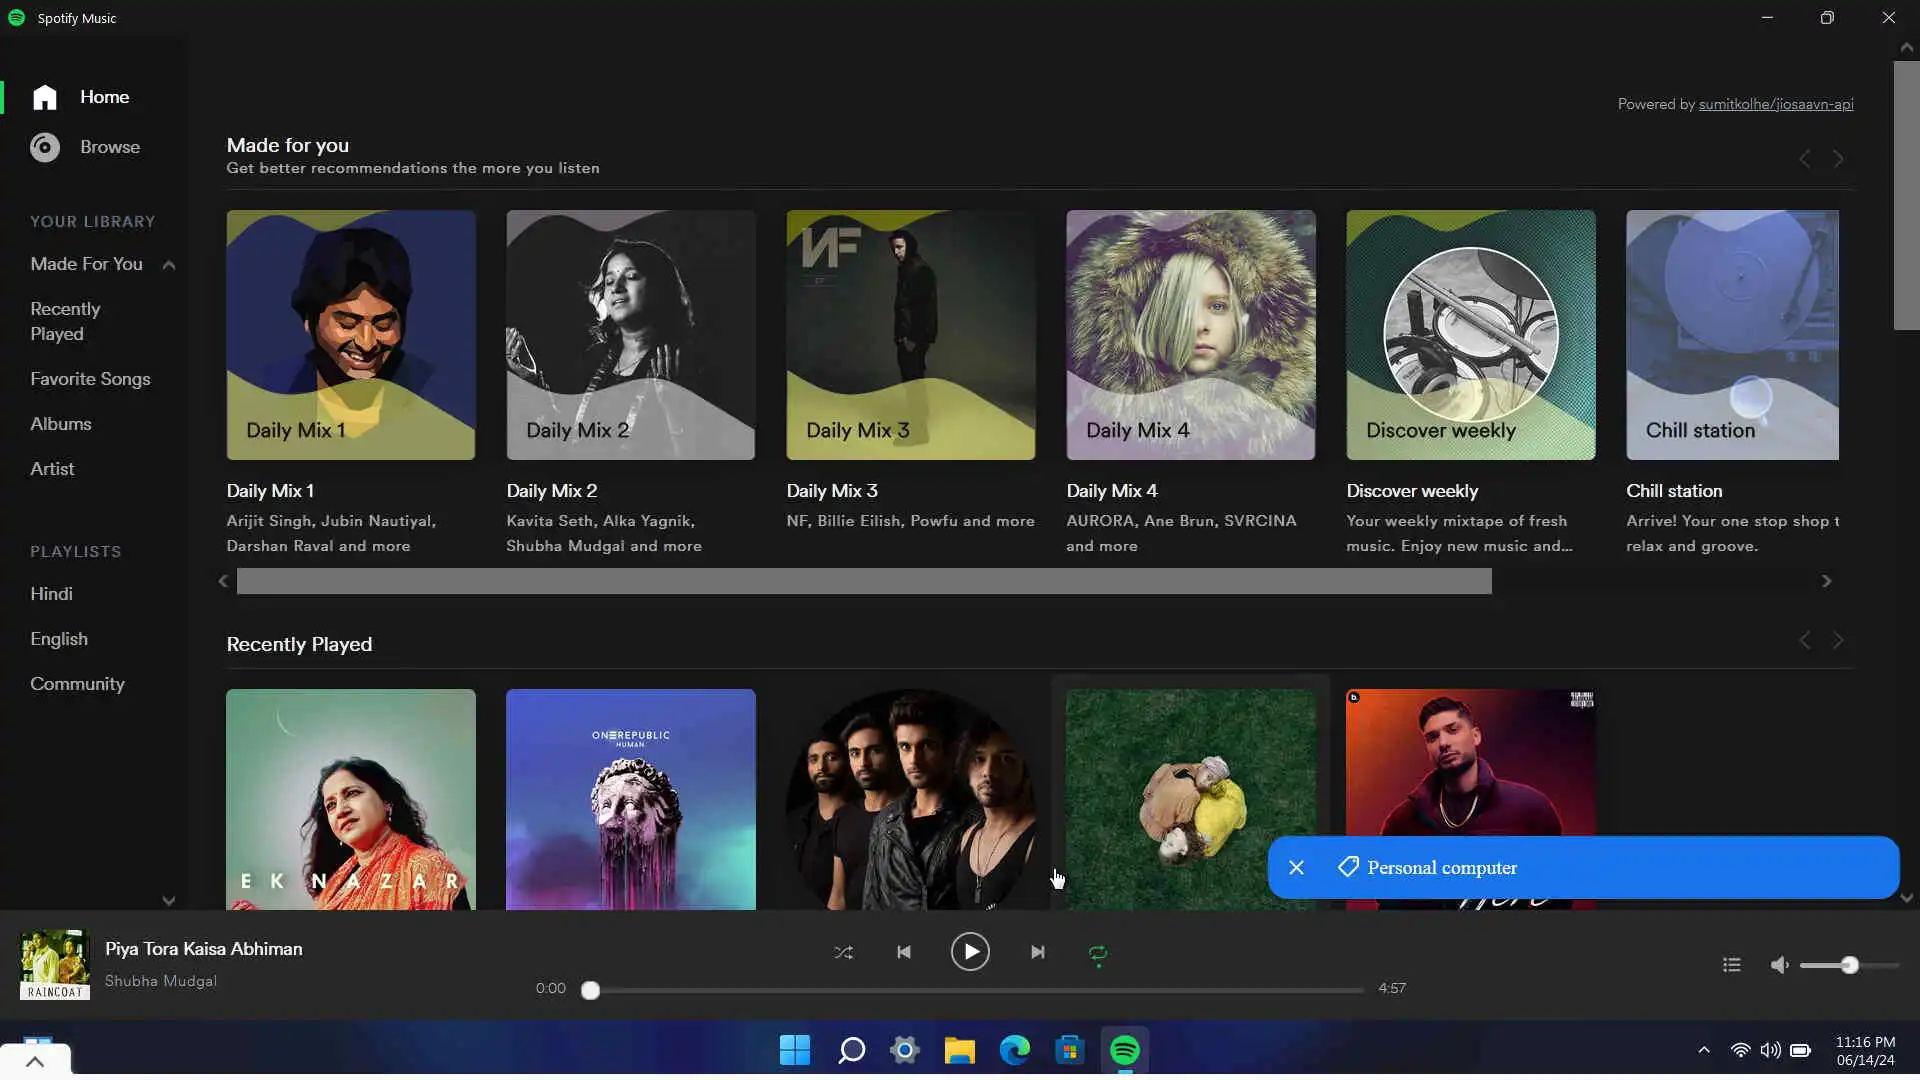The image size is (1920, 1080).
Task: Select the Hindi playlist
Action: pos(51,594)
